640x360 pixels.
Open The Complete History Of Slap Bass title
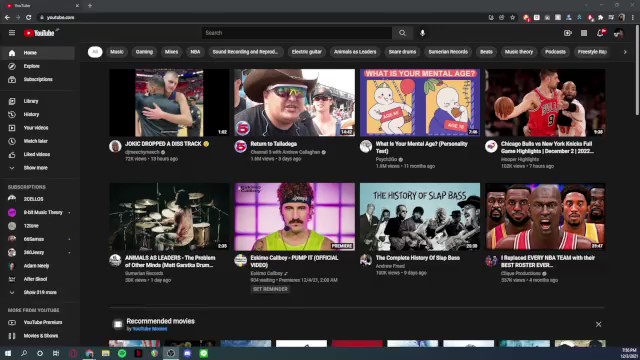pyautogui.click(x=418, y=258)
